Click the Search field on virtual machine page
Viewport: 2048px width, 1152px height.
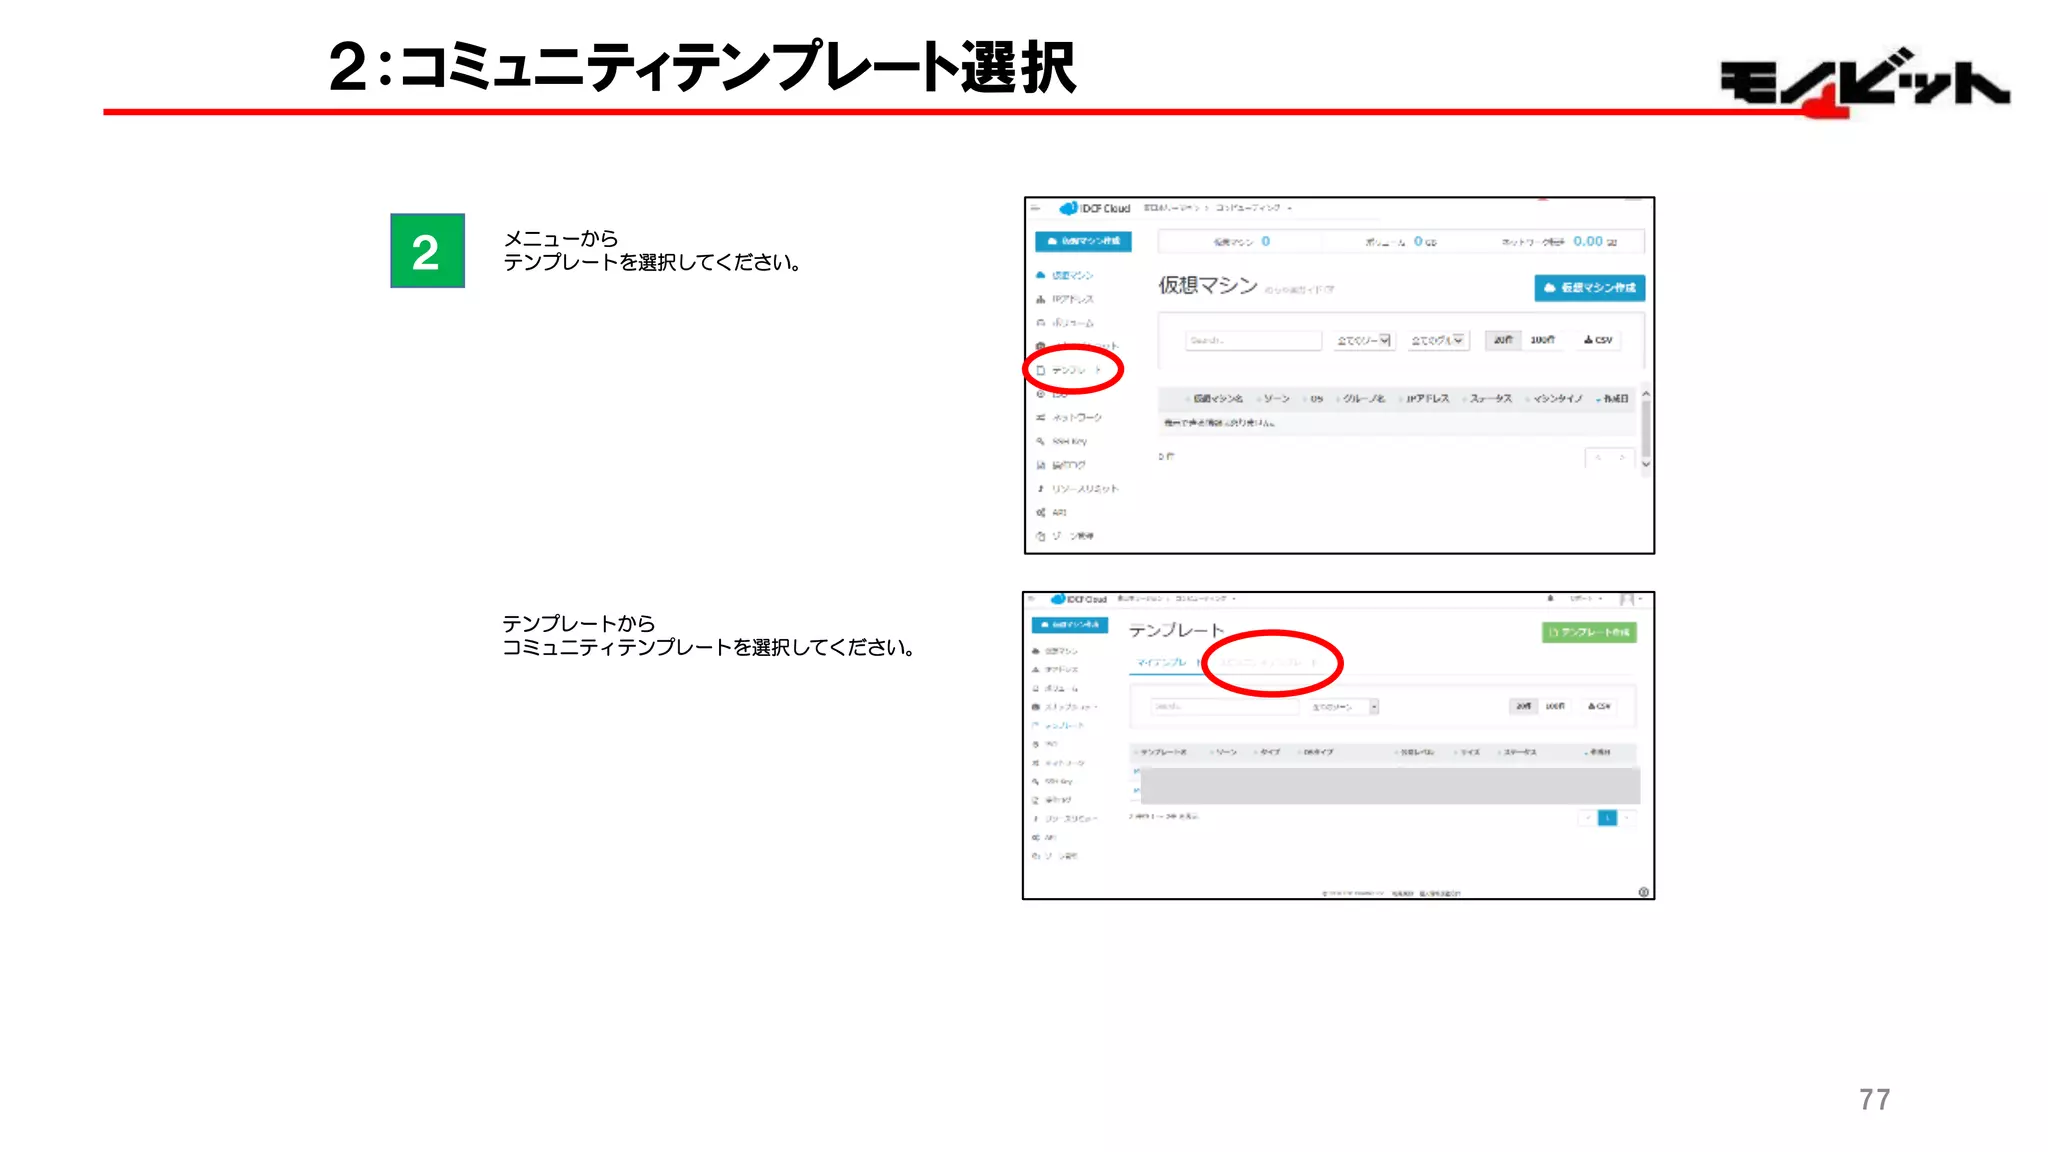pyautogui.click(x=1253, y=341)
